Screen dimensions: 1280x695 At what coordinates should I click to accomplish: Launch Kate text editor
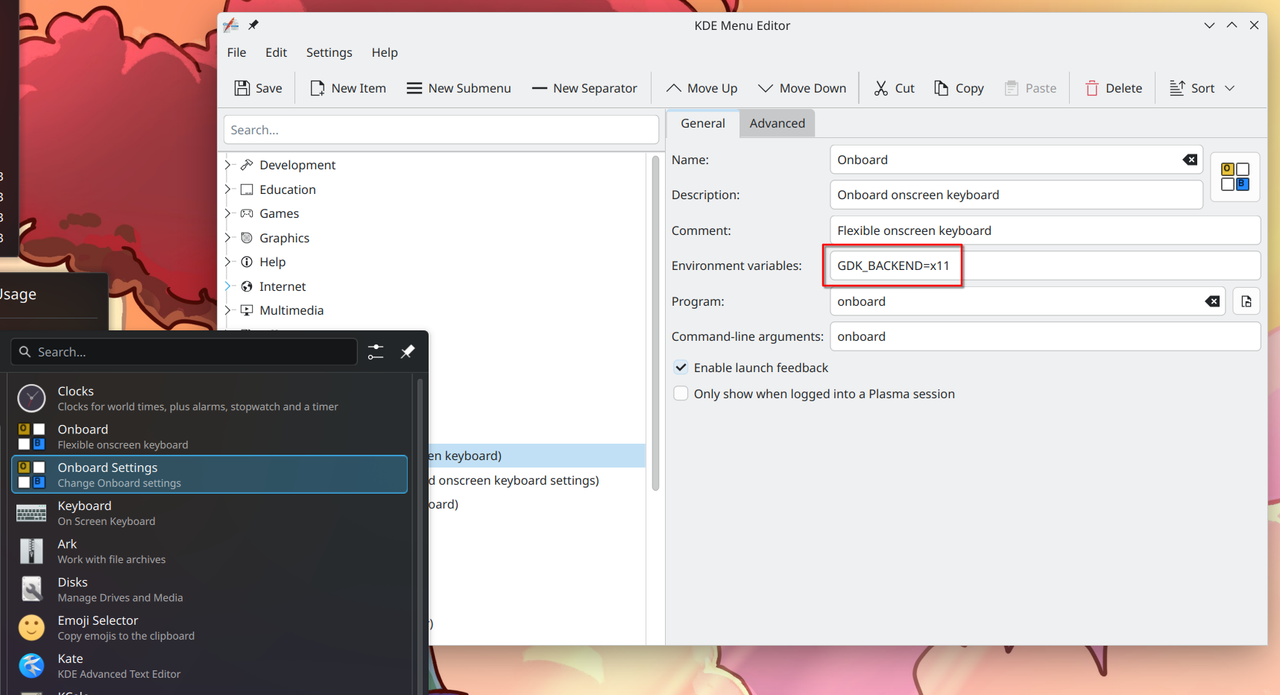[x=209, y=665]
